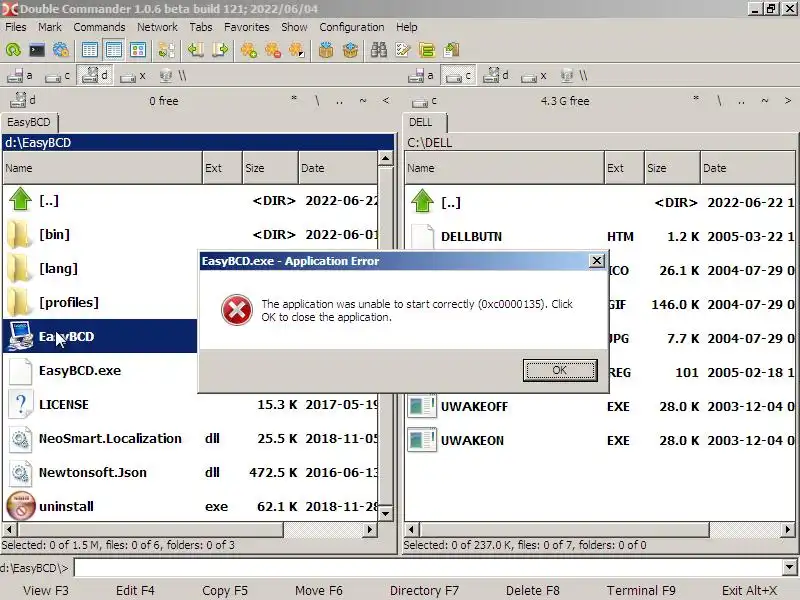Click the select group plus icon
Viewport: 800px width, 600px height.
coord(248,50)
